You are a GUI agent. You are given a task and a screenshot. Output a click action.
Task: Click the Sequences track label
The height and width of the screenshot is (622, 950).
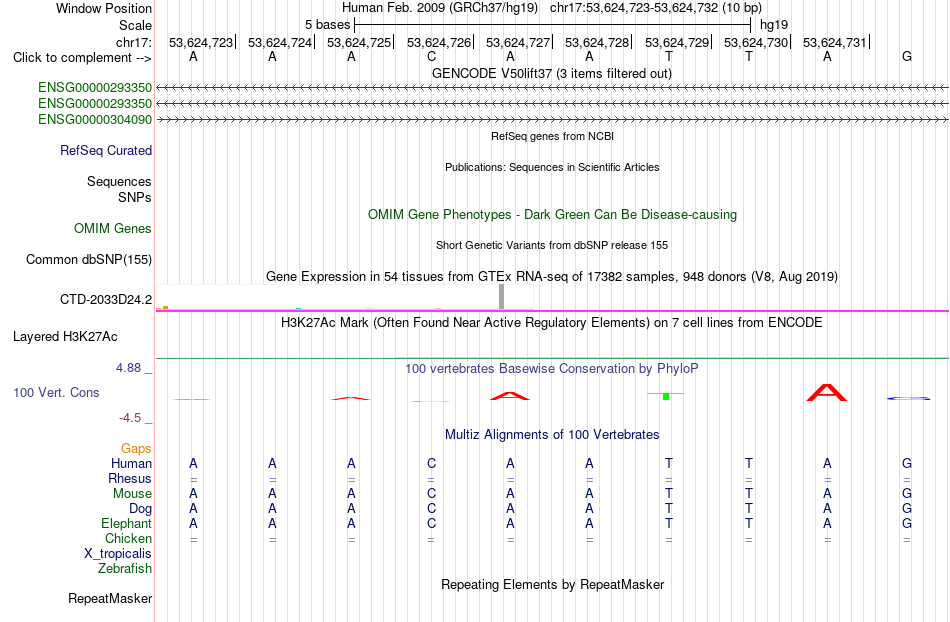point(119,182)
